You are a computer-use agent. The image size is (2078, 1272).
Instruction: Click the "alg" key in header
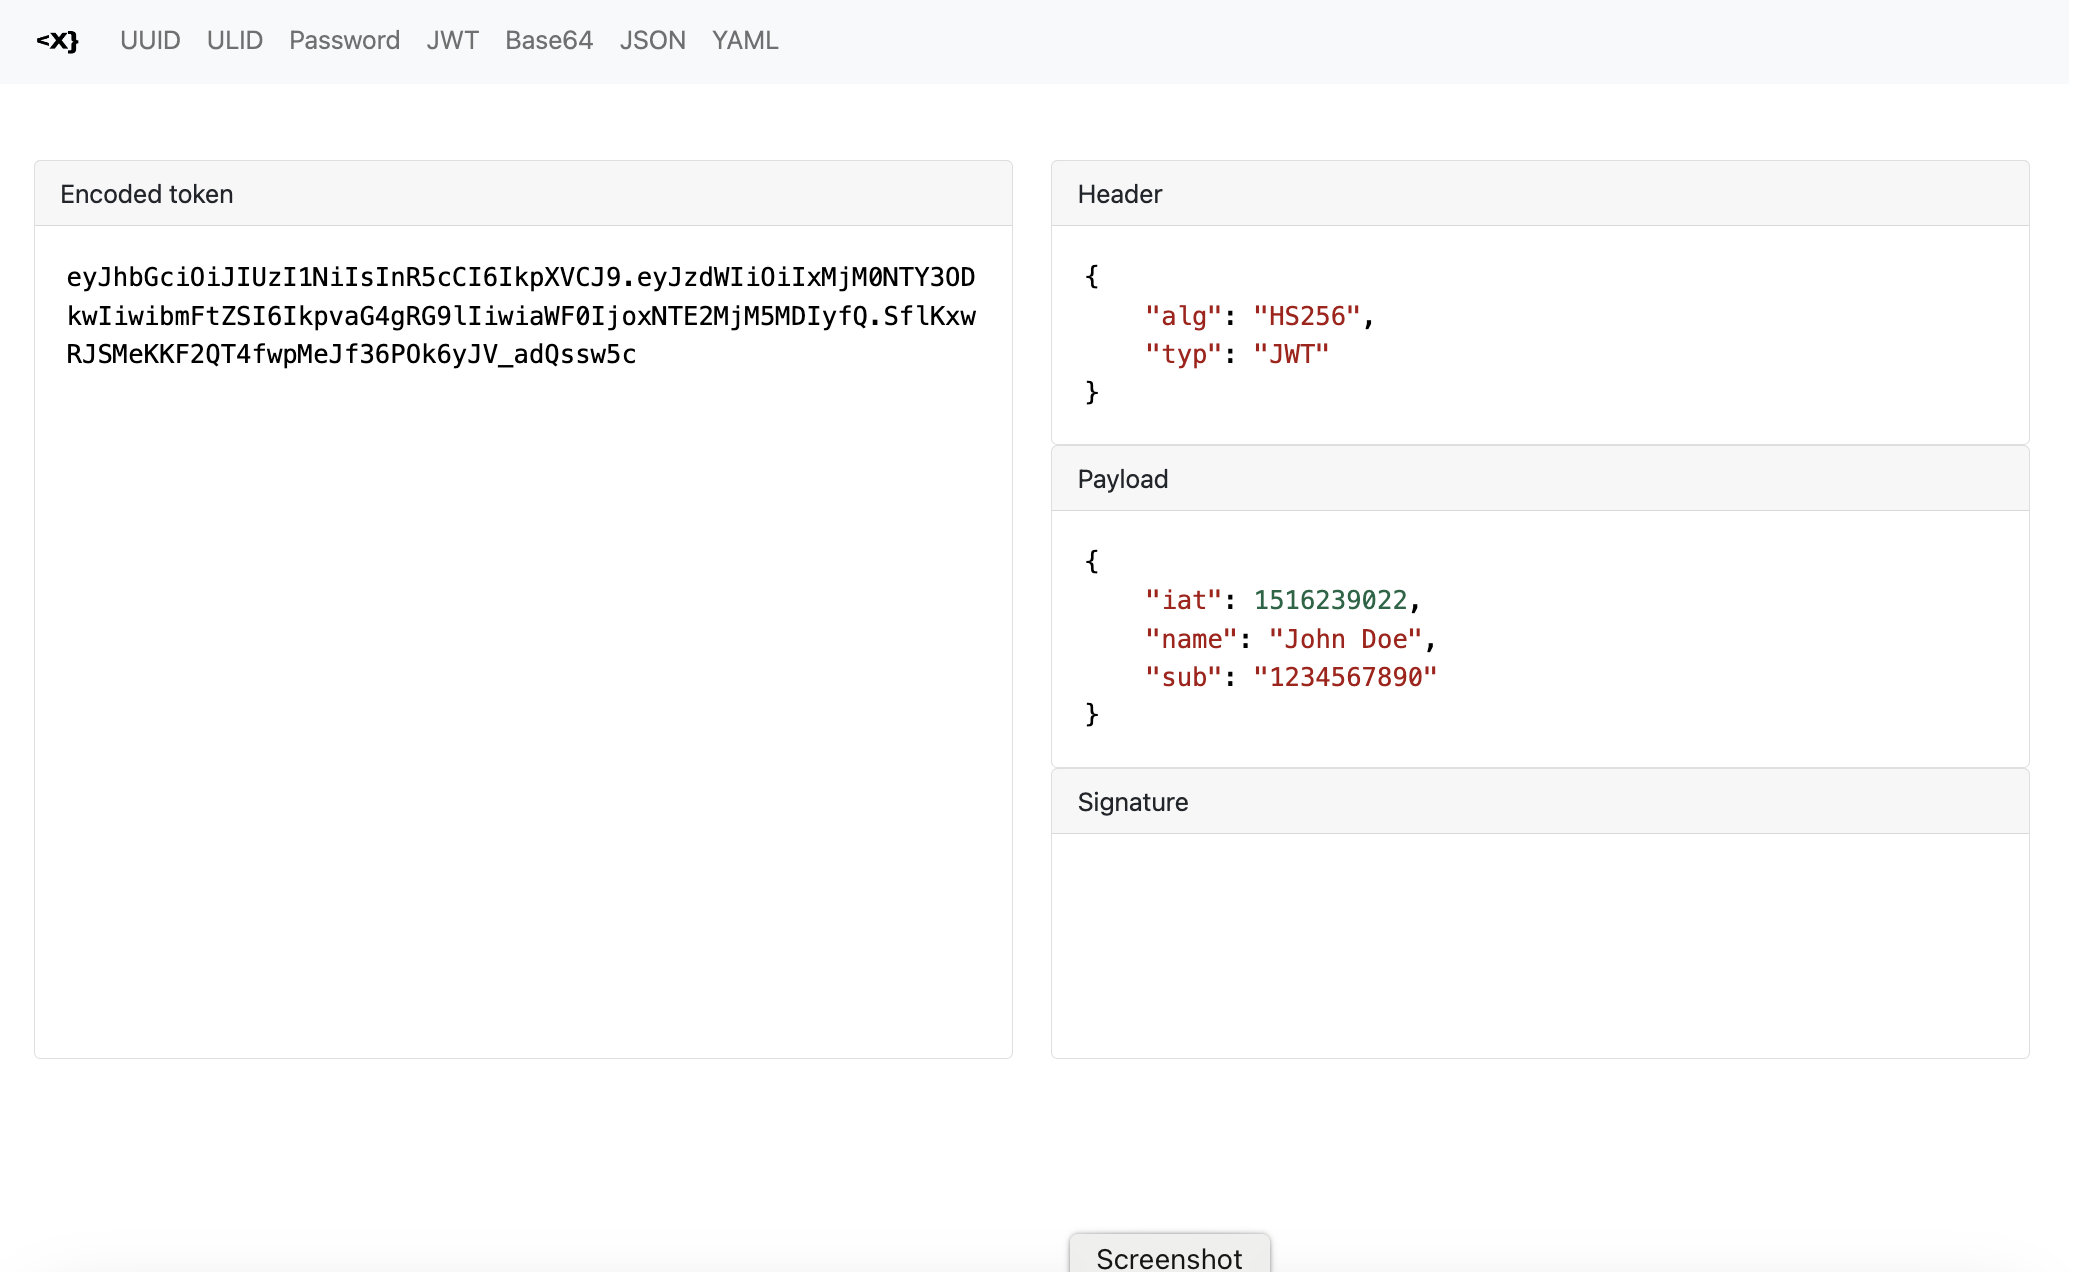pyautogui.click(x=1183, y=316)
